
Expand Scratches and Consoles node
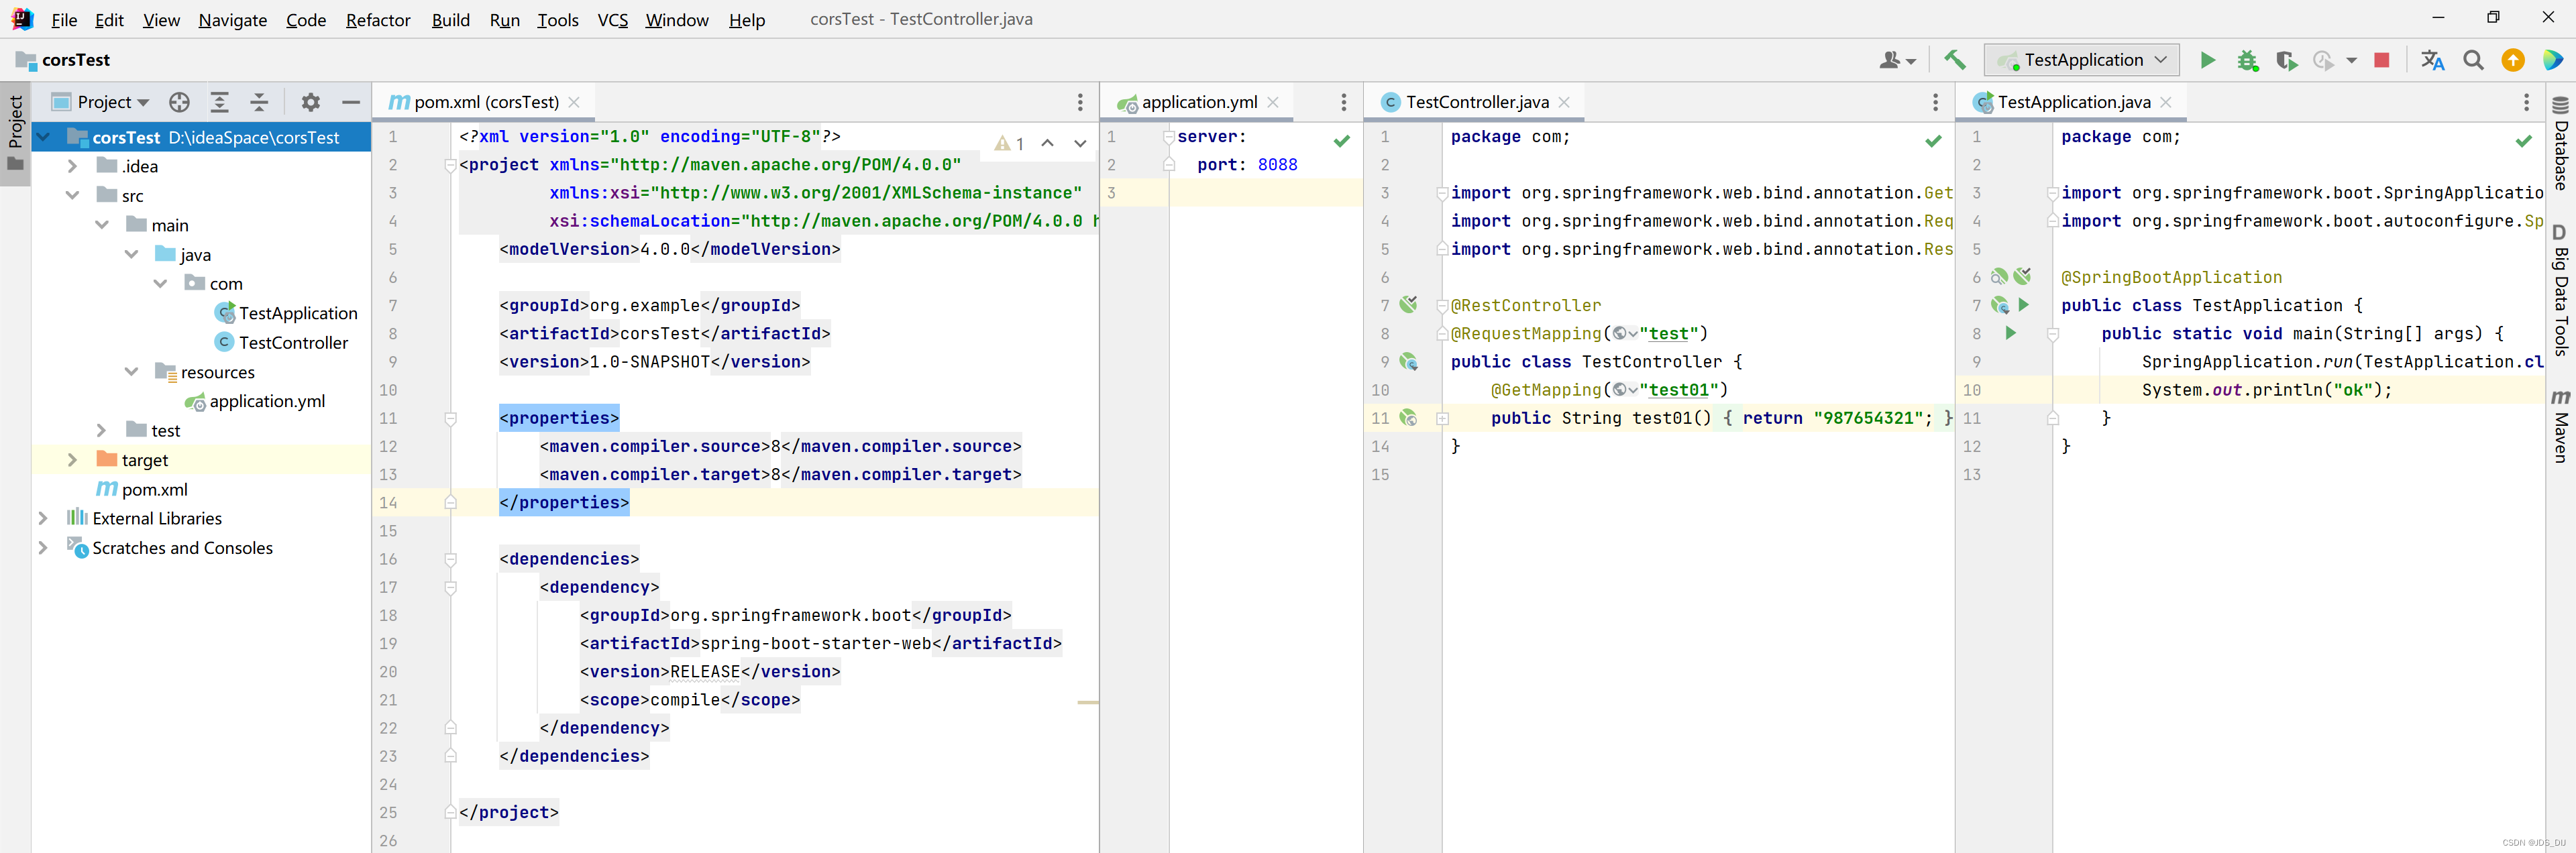[43, 547]
